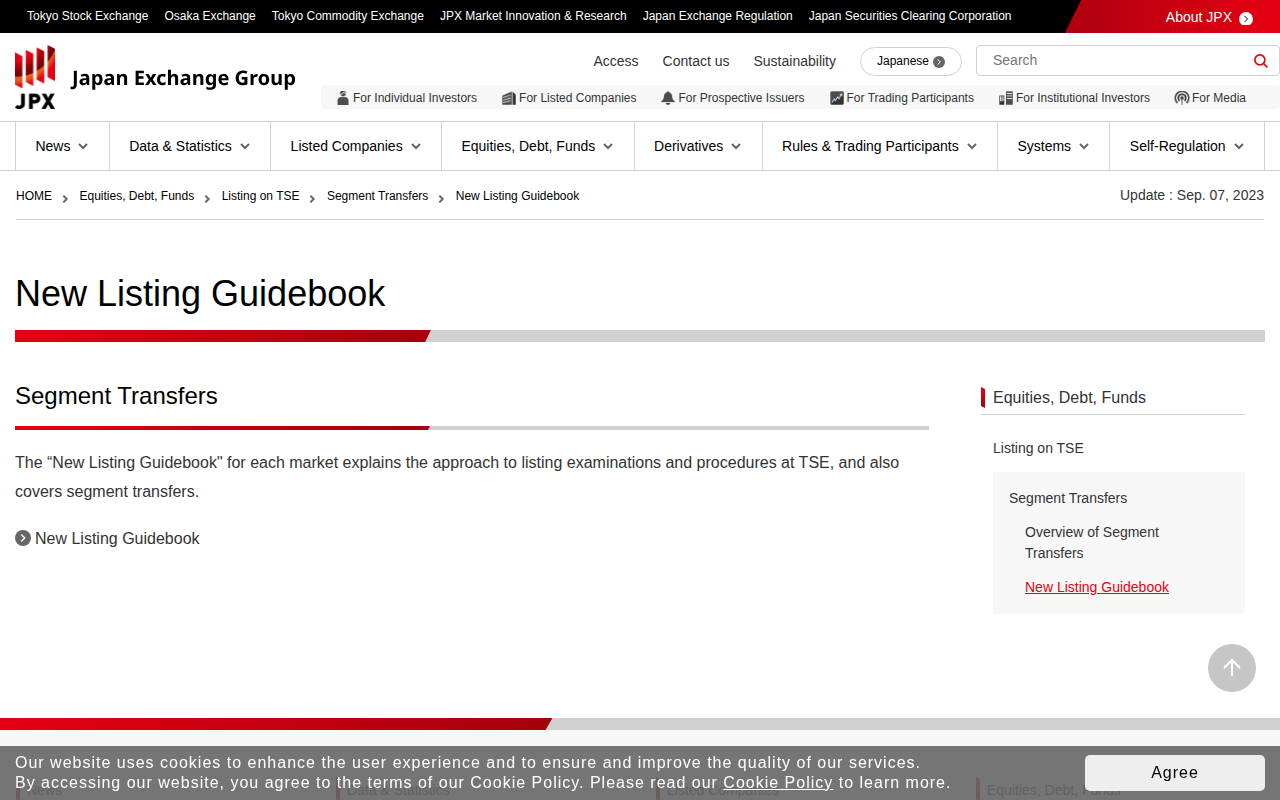Open the Data & Statistics menu

click(190, 146)
